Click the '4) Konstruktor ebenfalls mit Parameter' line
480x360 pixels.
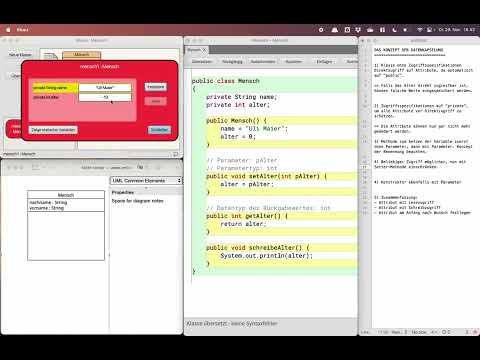(x=418, y=182)
